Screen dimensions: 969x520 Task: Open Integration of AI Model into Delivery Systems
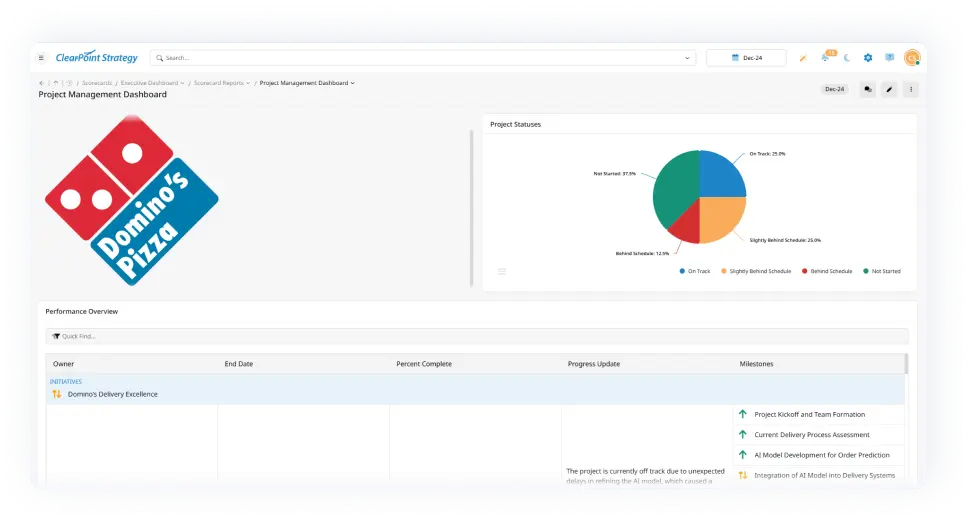click(824, 475)
